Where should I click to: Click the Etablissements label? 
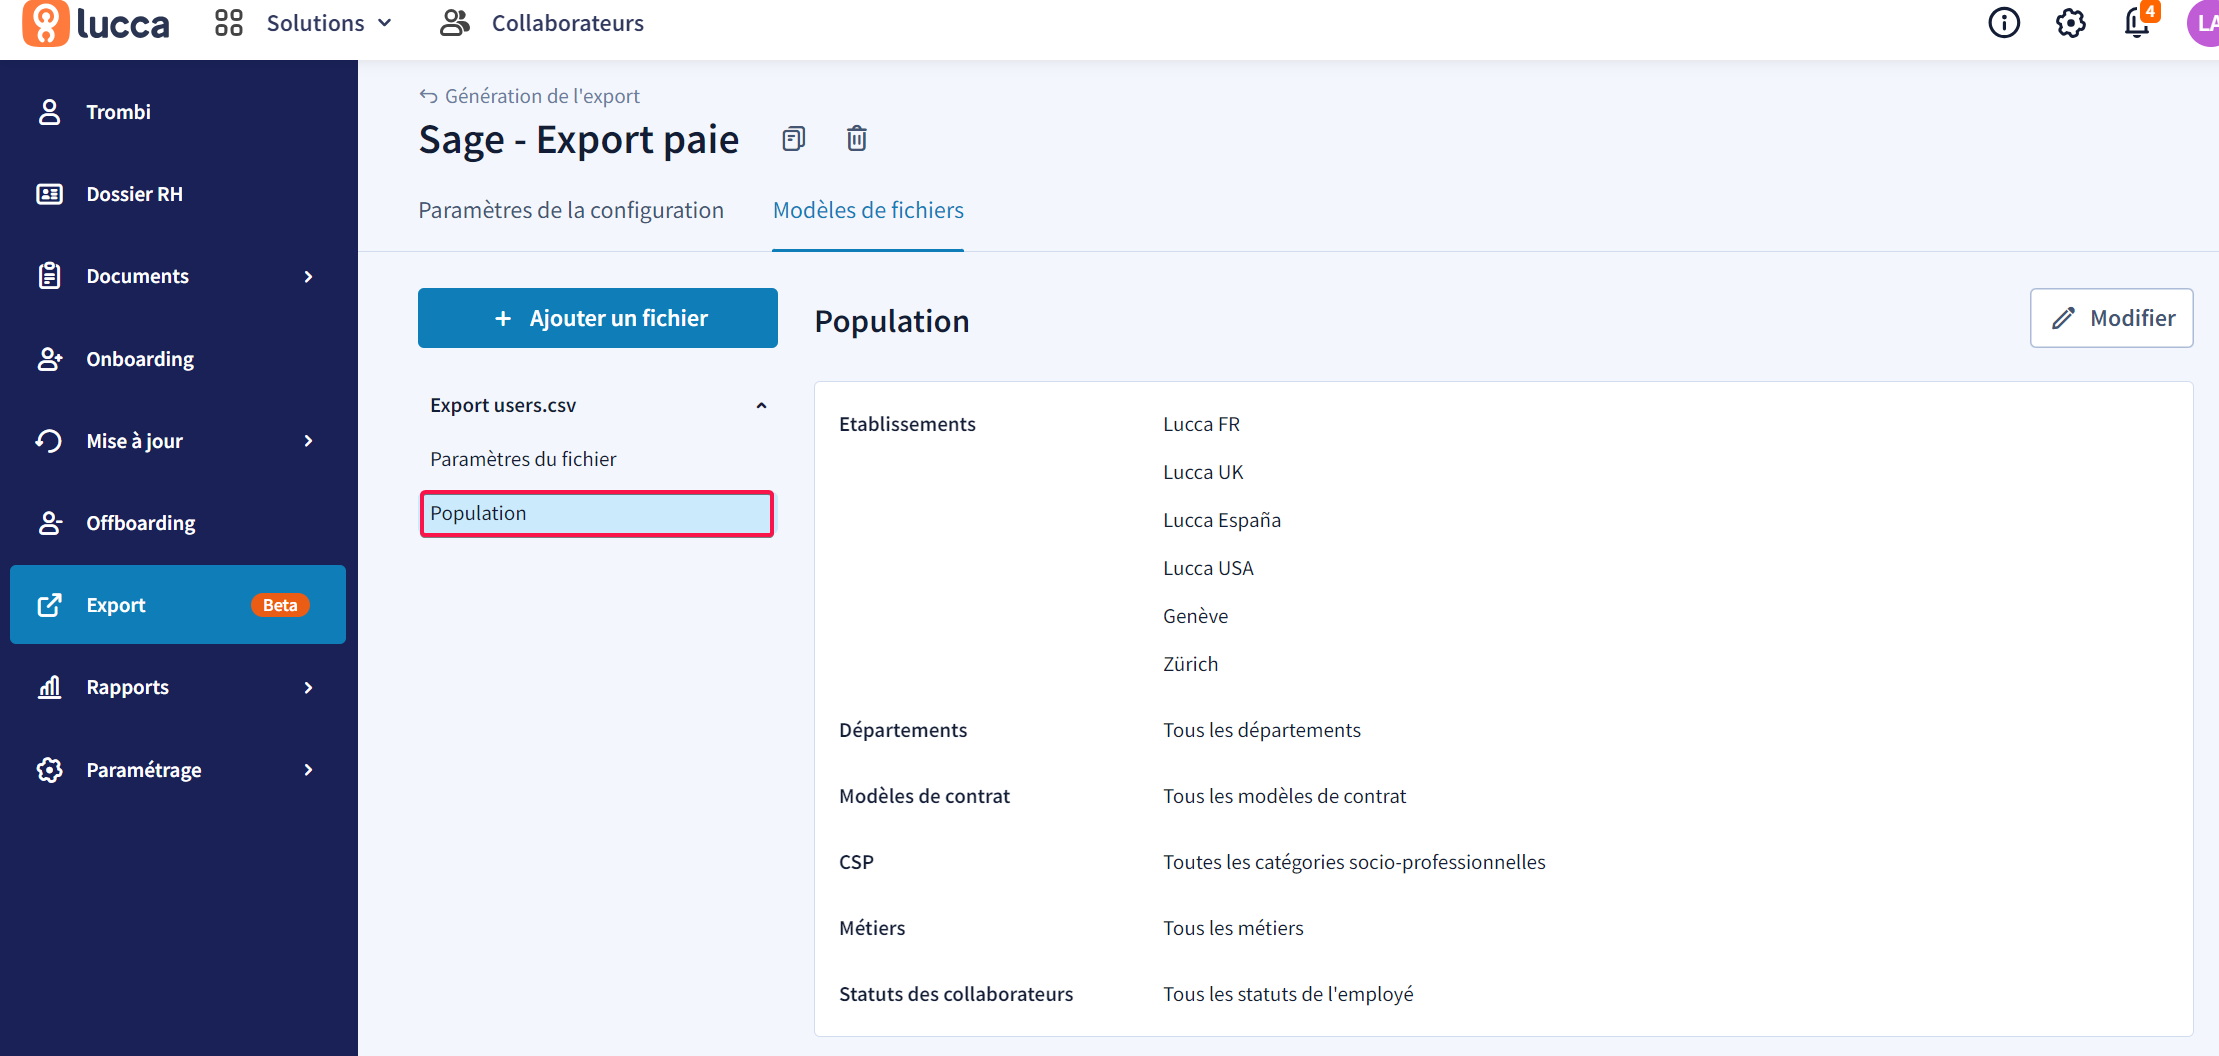click(907, 424)
